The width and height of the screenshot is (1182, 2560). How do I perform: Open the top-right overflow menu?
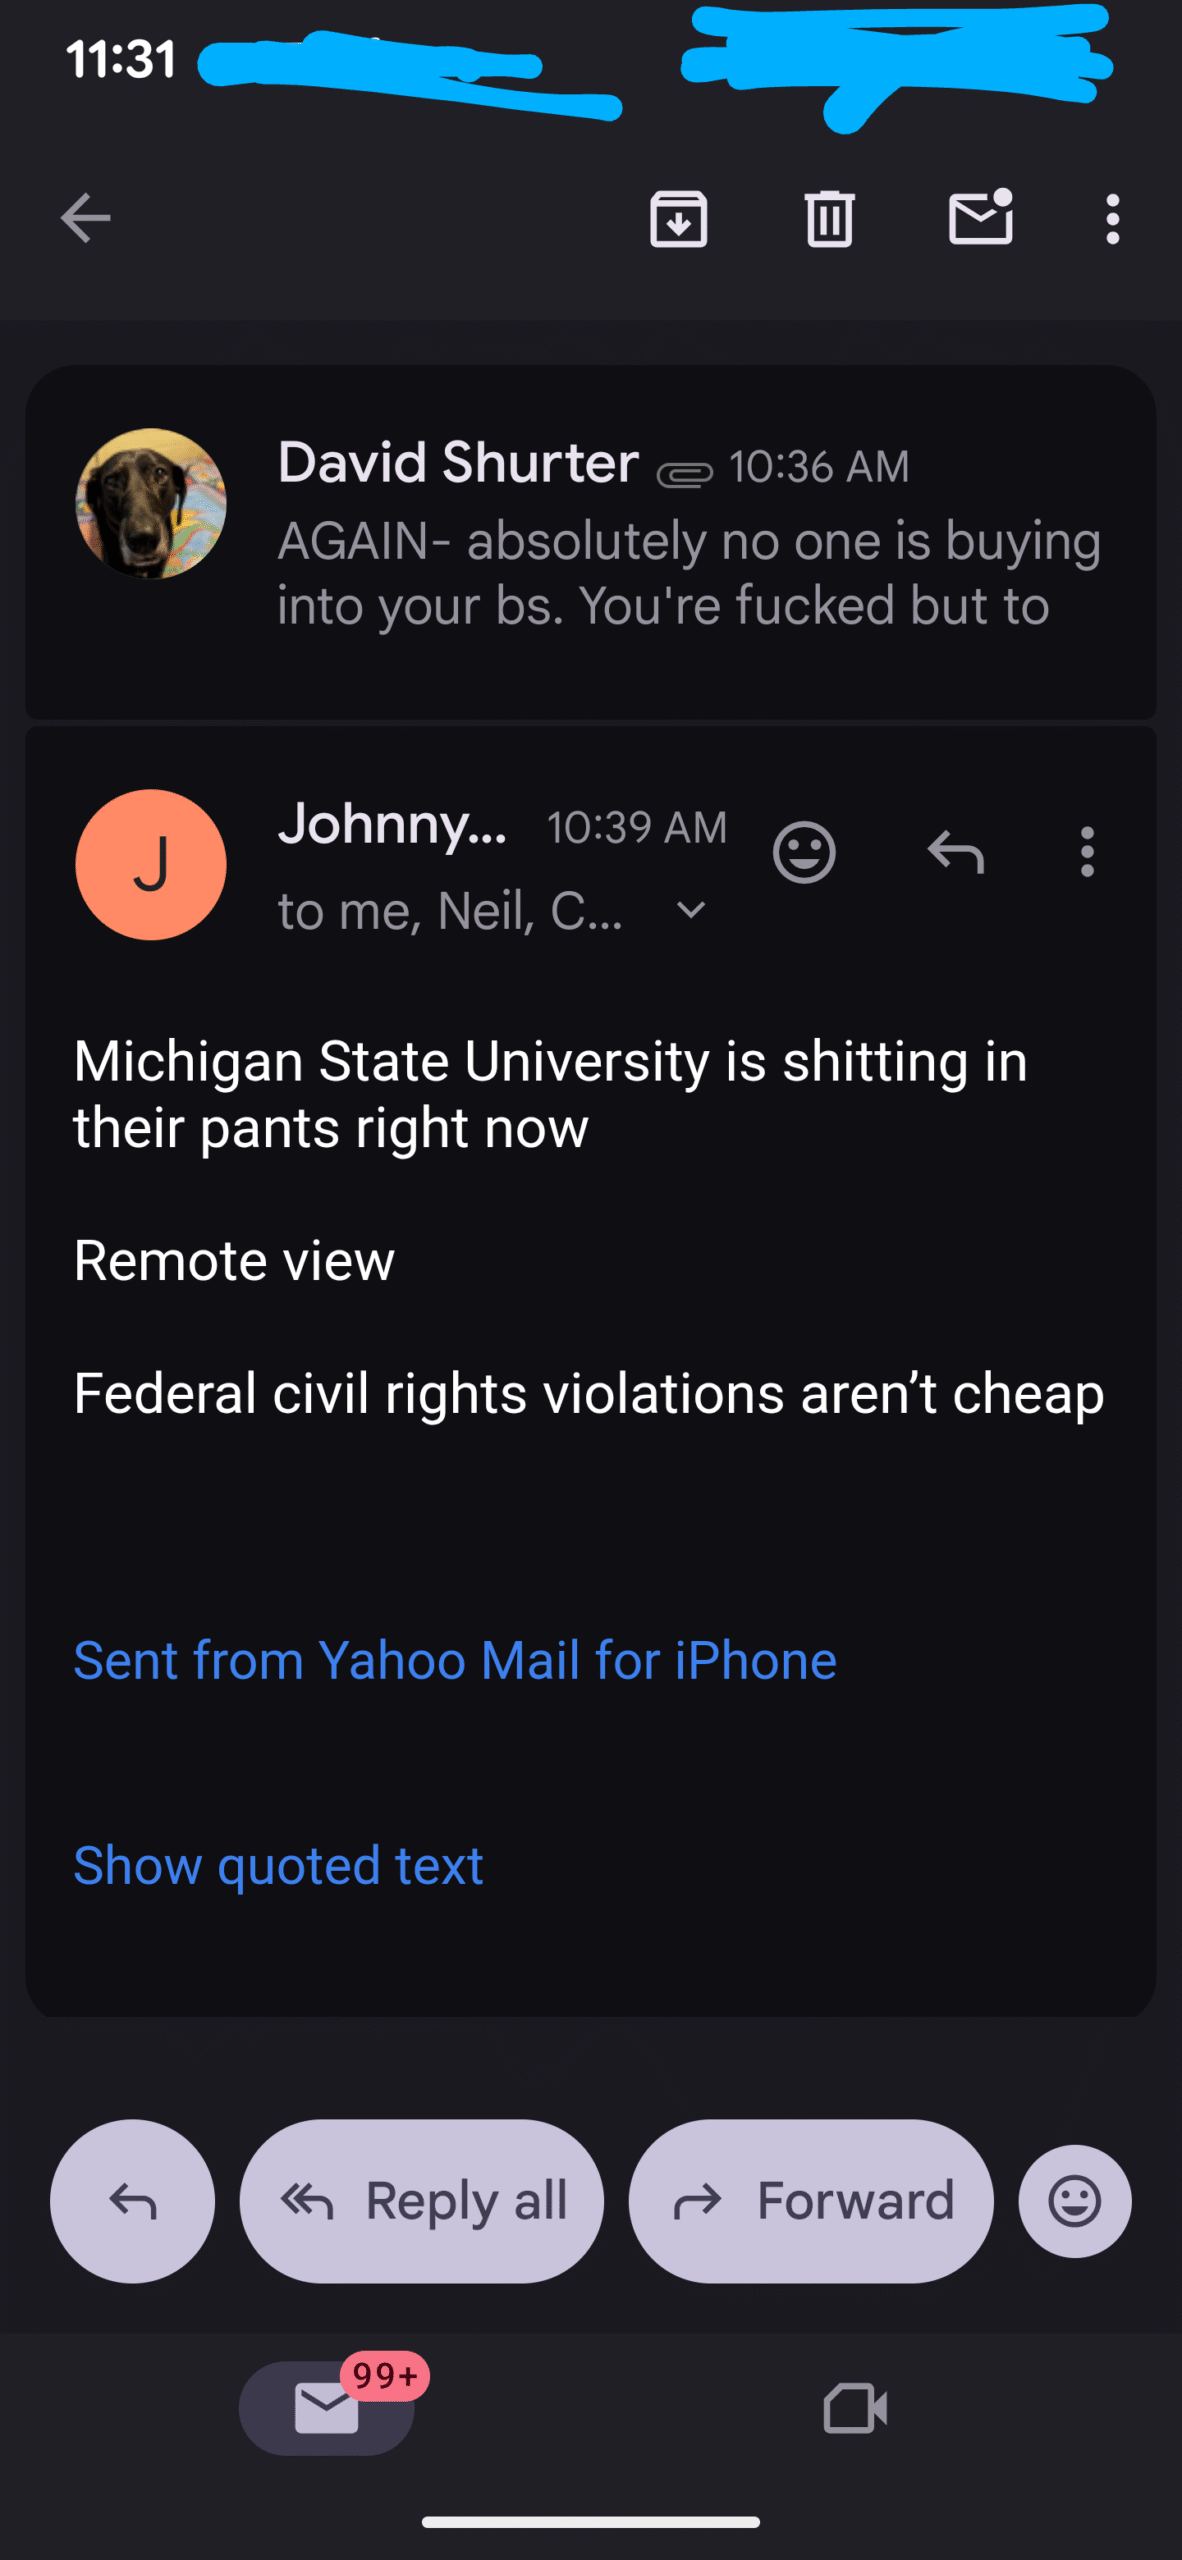click(x=1112, y=219)
